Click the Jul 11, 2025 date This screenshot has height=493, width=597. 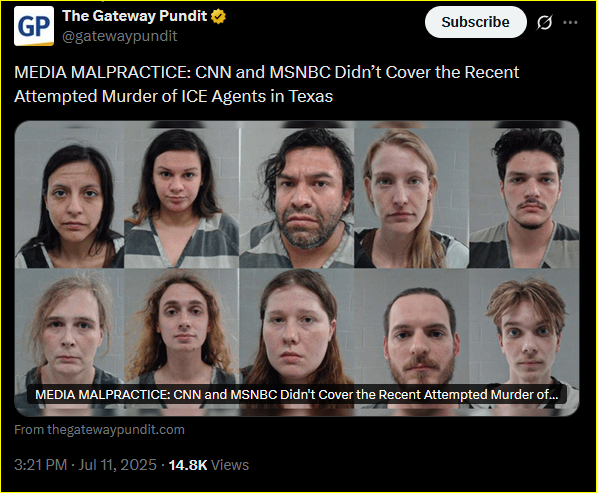point(117,465)
